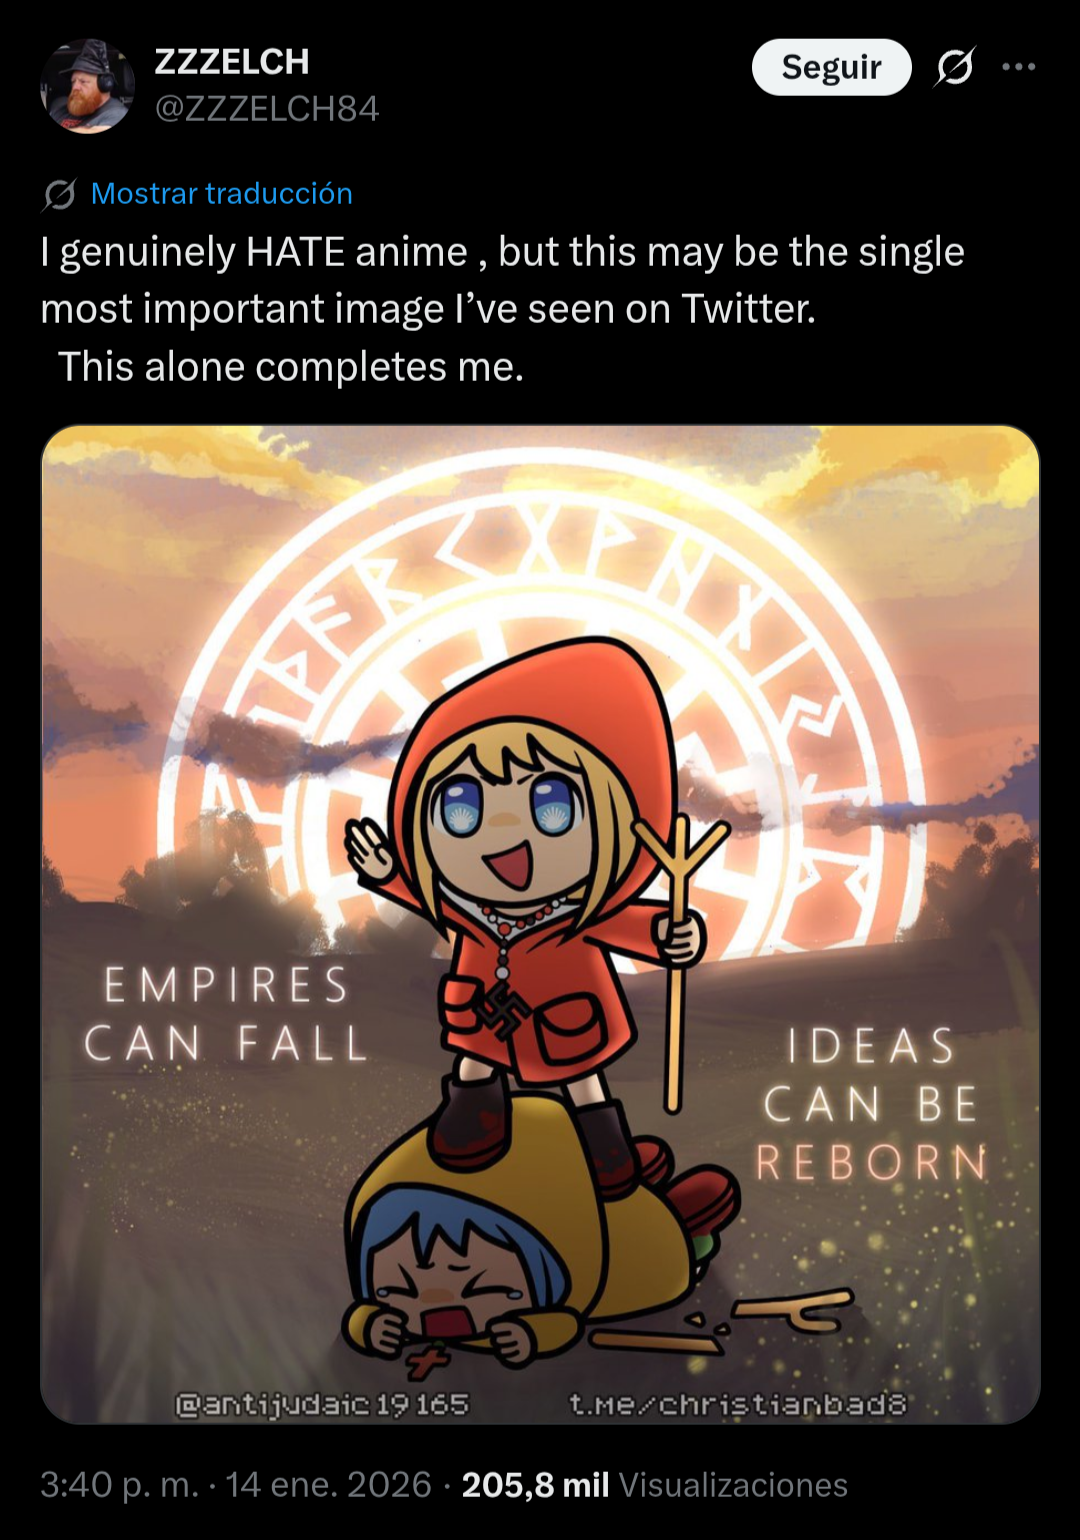Click the 14 ene. 2026 date

[x=328, y=1484]
